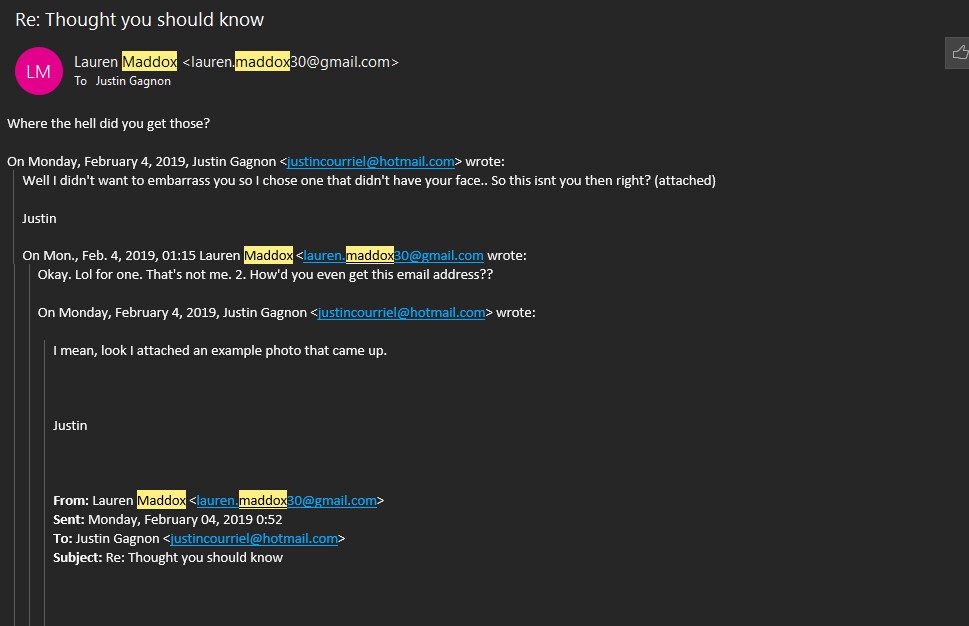This screenshot has height=626, width=969.
Task: Open justincourriel@hotmail.com link after 'To: Justin Gagnon'
Action: tap(254, 538)
